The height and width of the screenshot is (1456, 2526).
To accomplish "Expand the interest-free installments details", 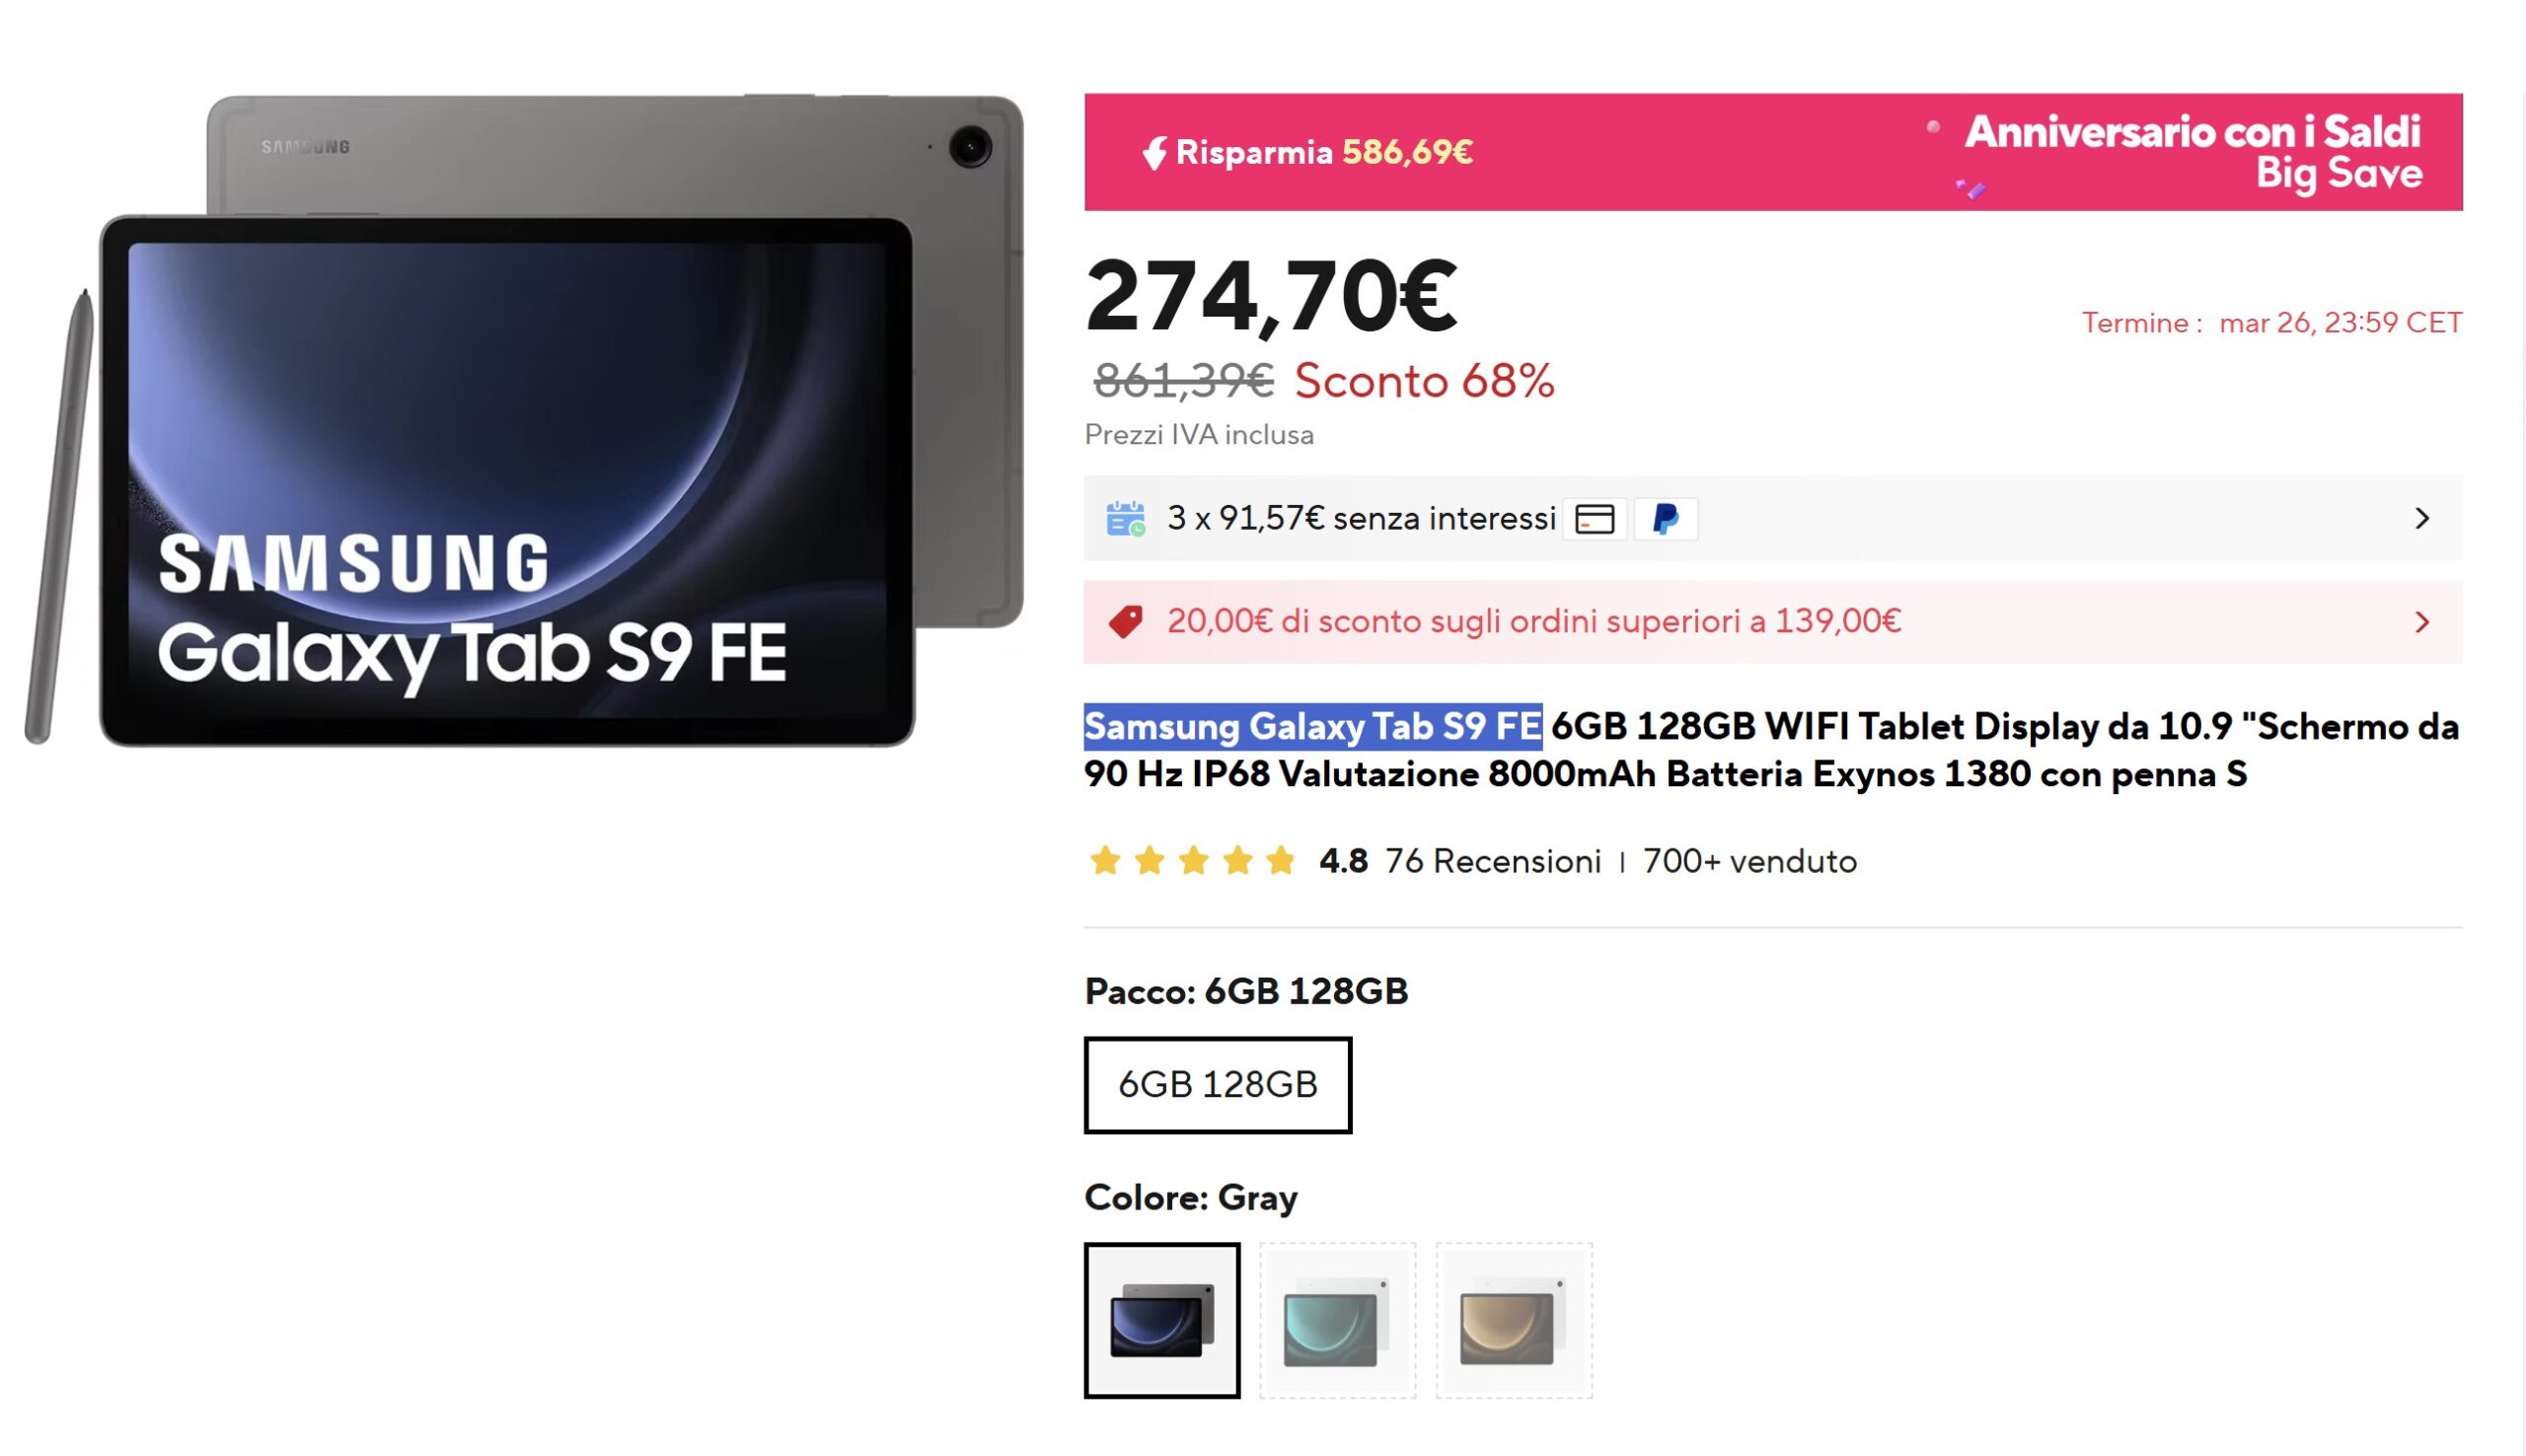I will point(2421,519).
